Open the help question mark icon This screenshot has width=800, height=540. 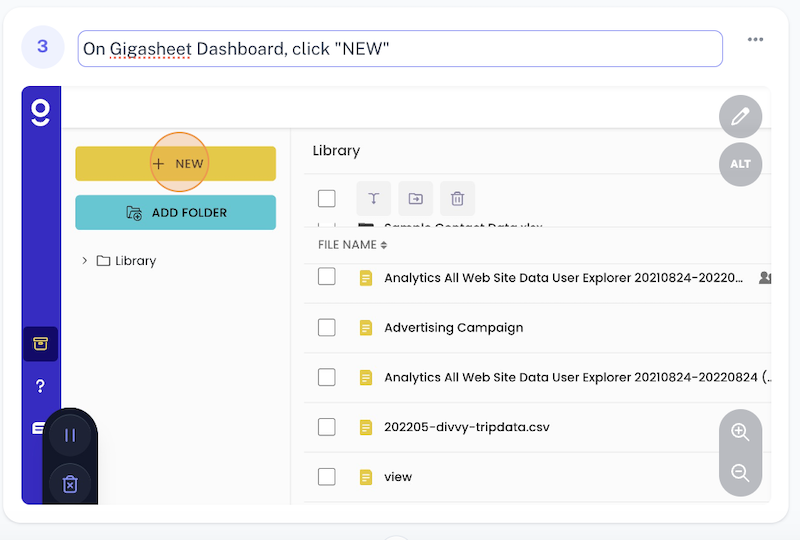coord(40,386)
